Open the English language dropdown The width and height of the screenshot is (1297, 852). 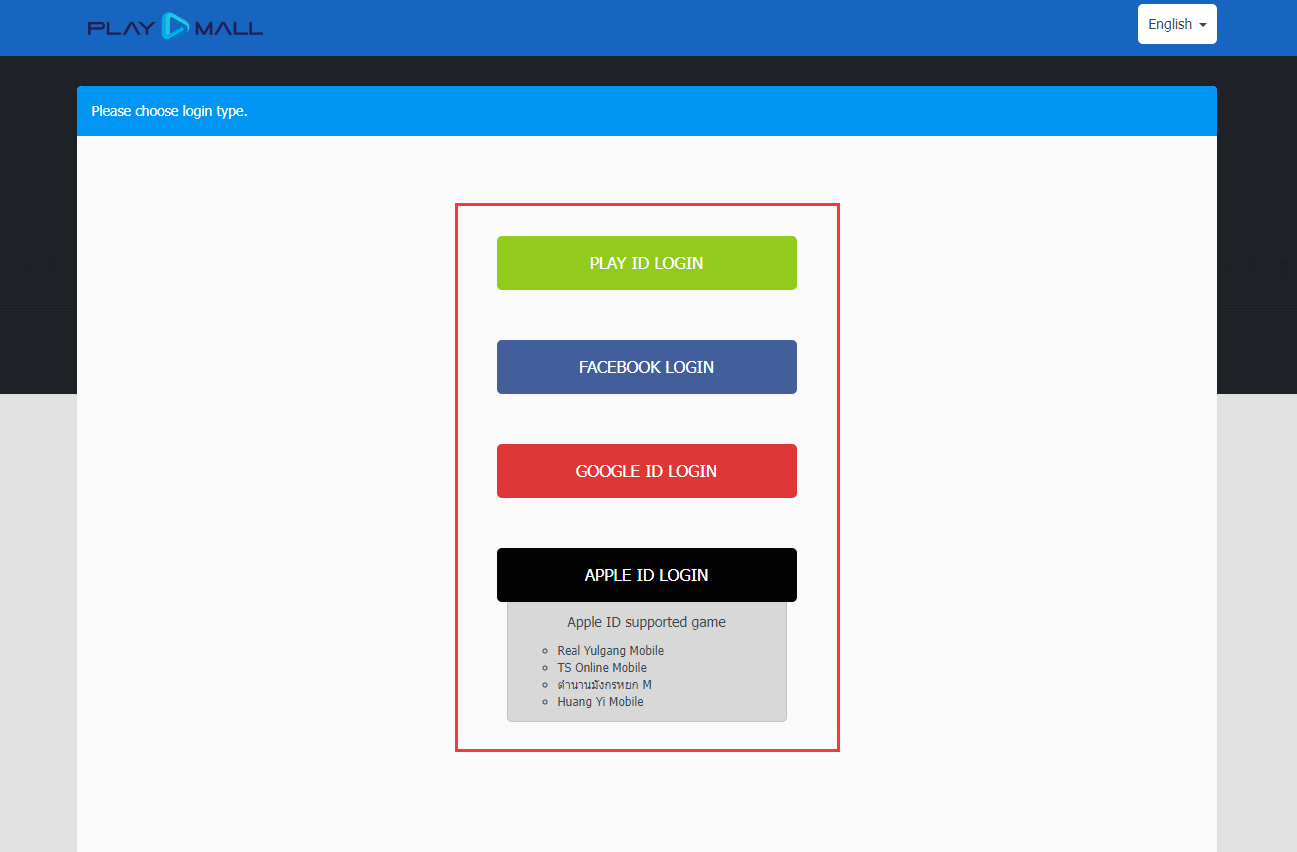point(1177,24)
